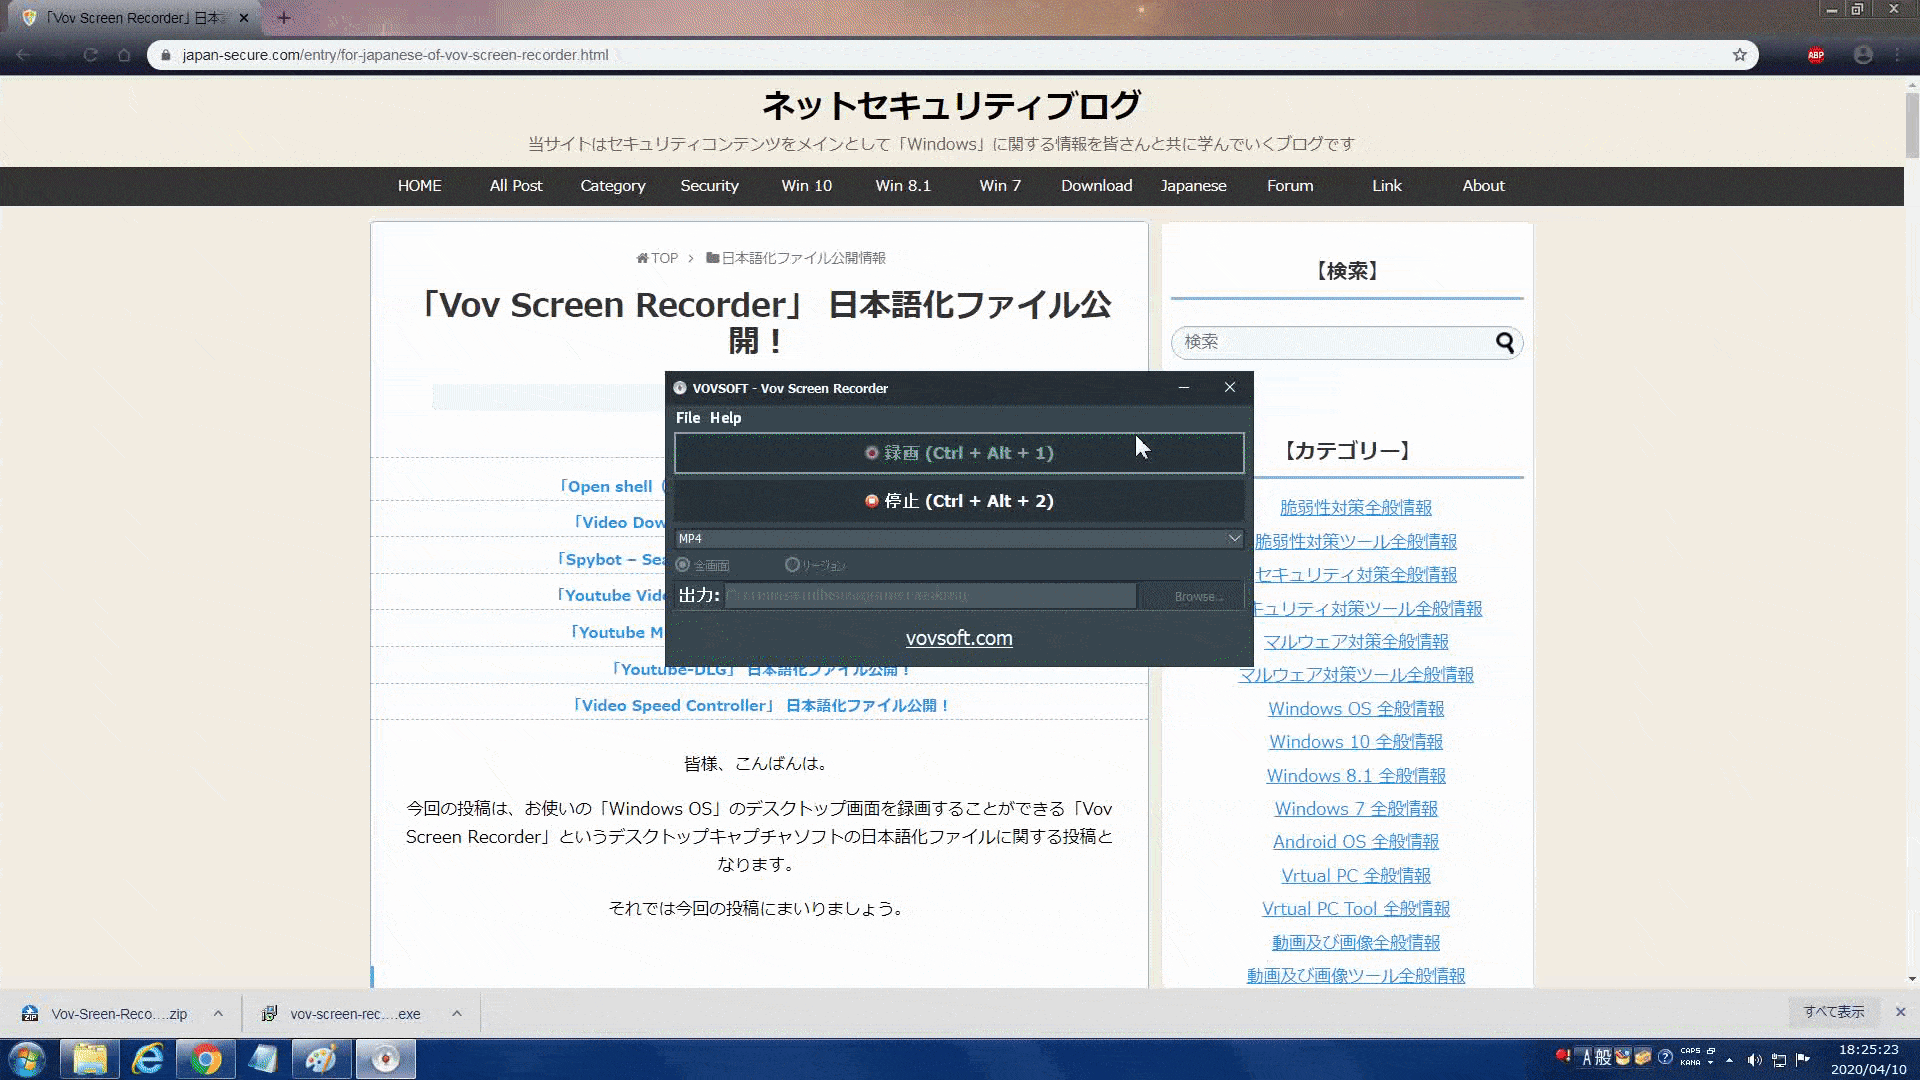Open the Security nav item
Viewport: 1920px width, 1080px height.
[709, 186]
